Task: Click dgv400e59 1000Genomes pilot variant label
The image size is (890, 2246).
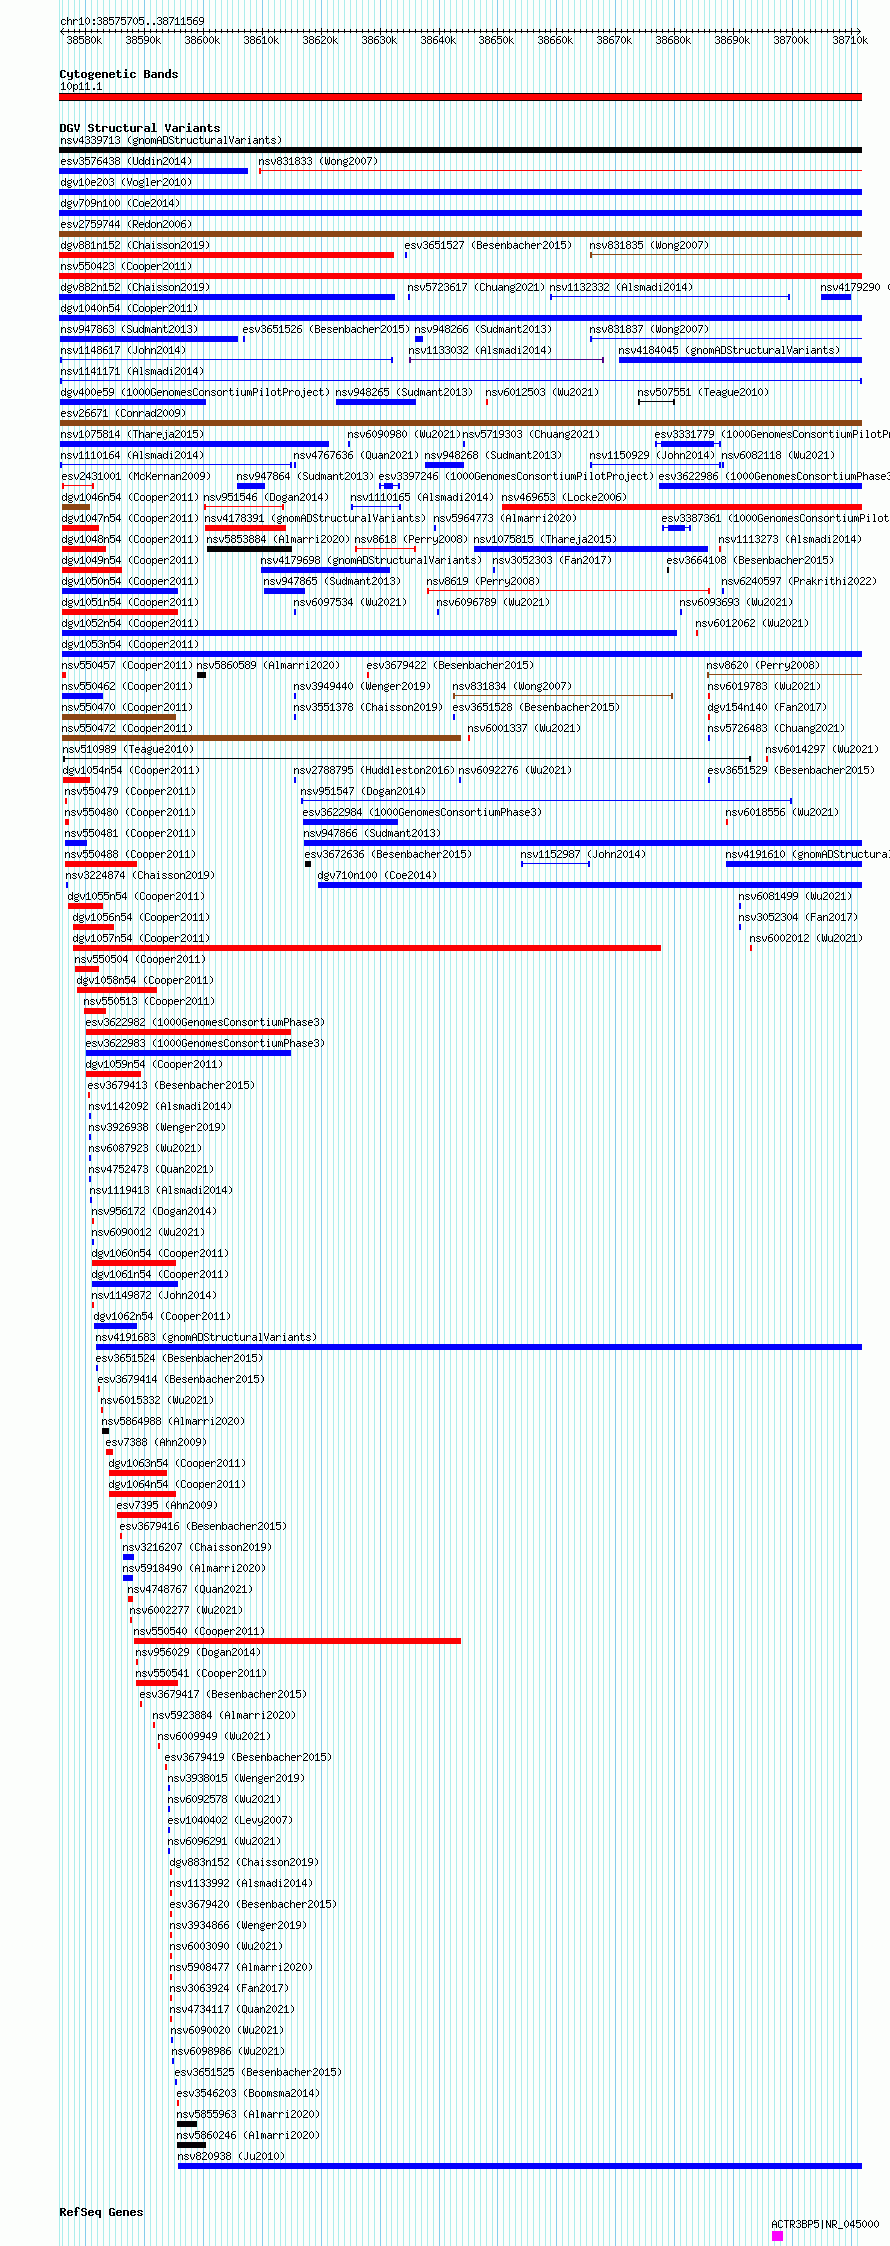Action: click(195, 392)
